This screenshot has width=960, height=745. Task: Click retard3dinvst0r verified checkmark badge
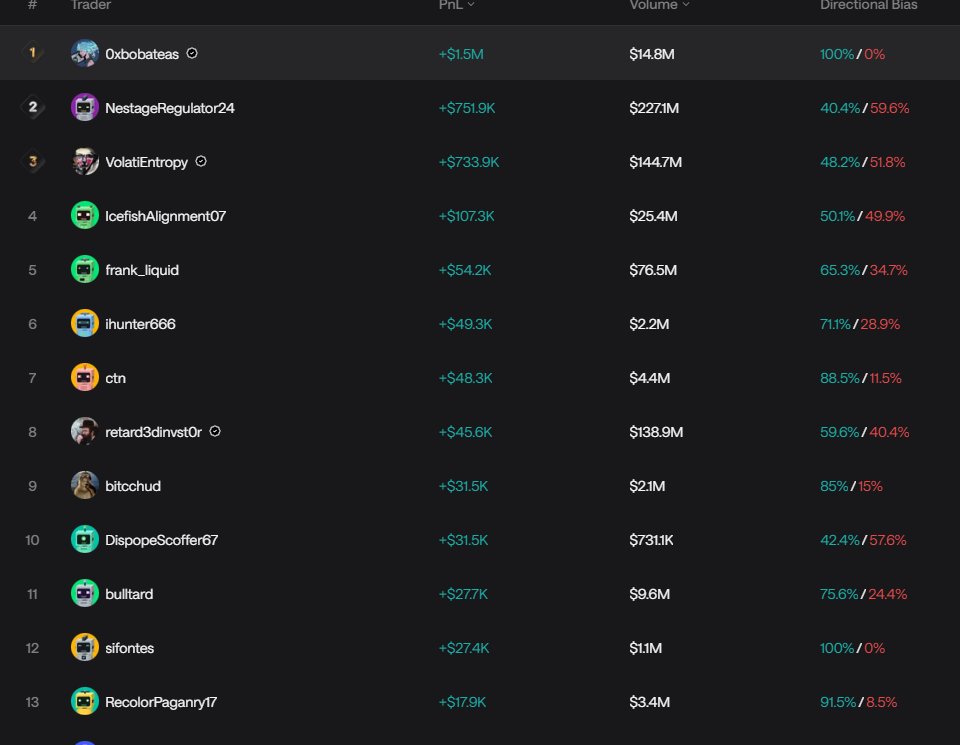(215, 432)
